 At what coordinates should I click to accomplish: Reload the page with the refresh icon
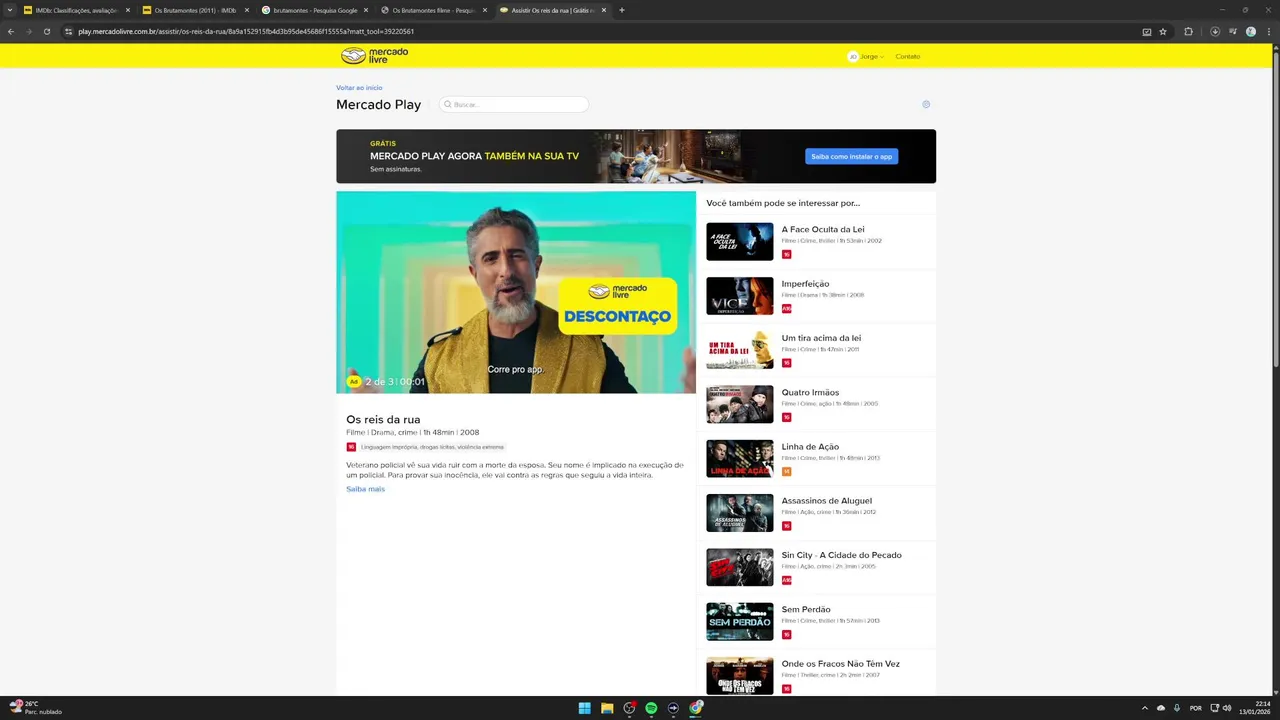pos(46,31)
